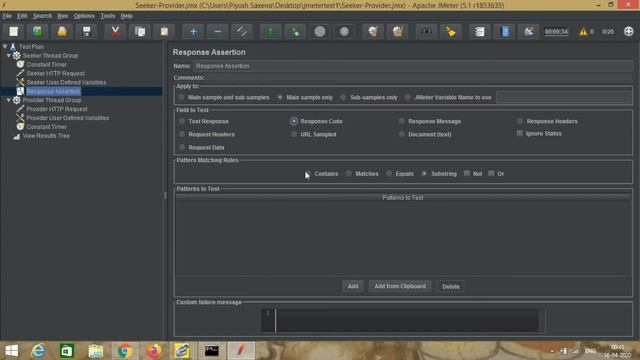Click the Cut scissors toolbar icon
The image size is (640, 360).
(x=116, y=31)
